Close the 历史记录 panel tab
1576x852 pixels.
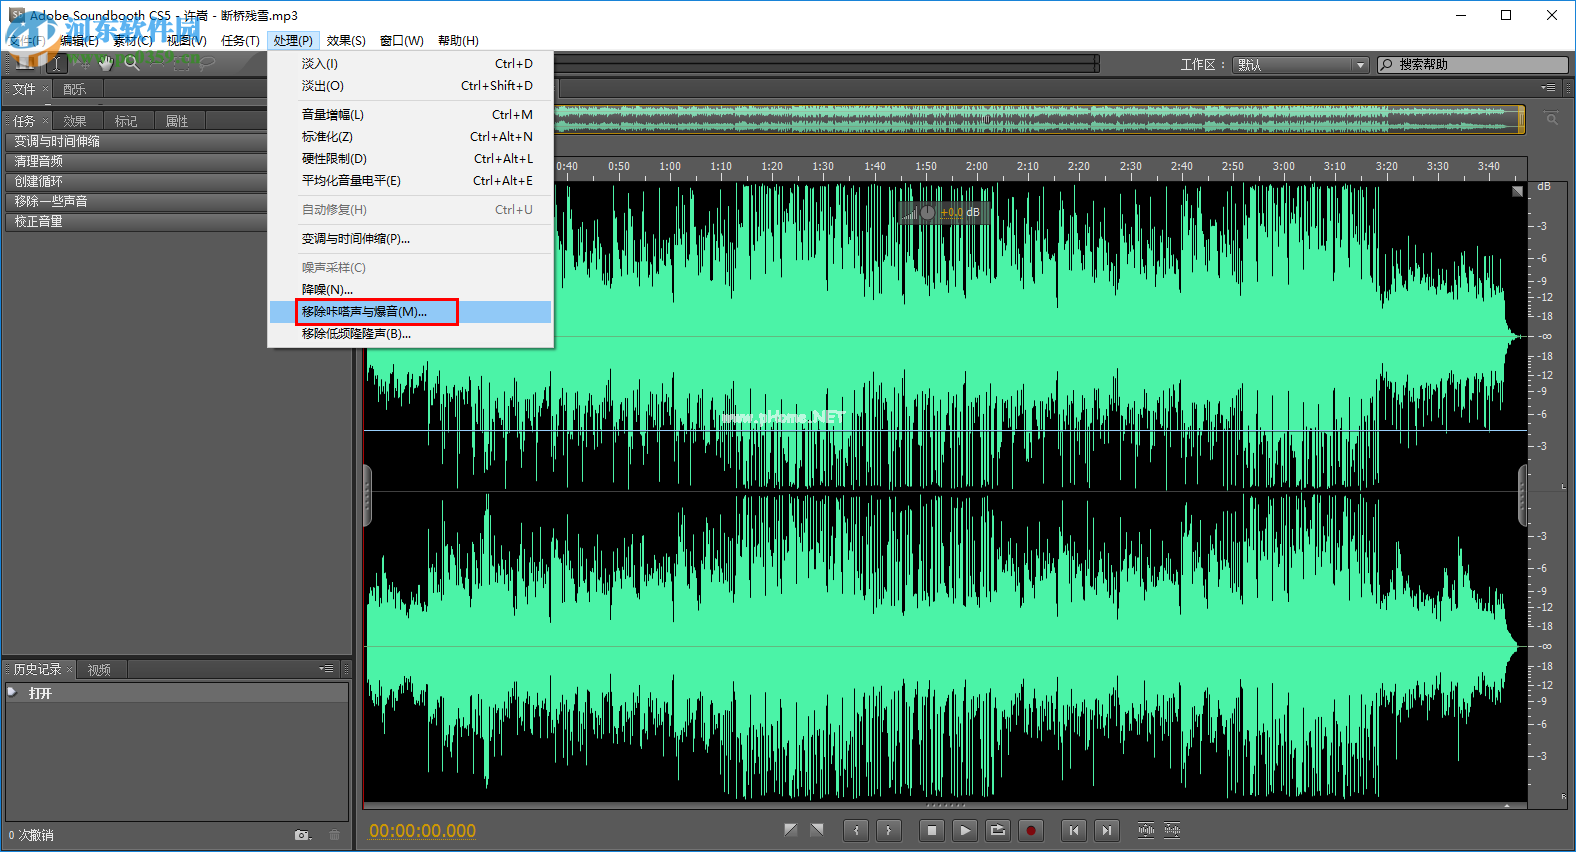pos(69,670)
